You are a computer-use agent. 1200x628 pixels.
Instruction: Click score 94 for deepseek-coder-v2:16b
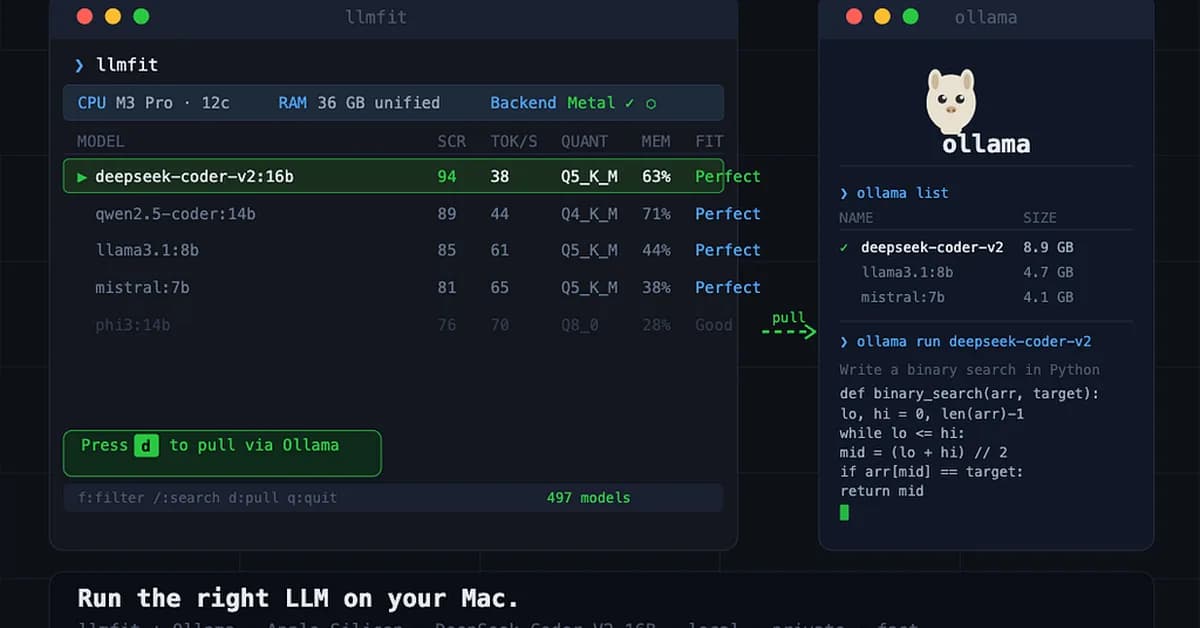447,177
